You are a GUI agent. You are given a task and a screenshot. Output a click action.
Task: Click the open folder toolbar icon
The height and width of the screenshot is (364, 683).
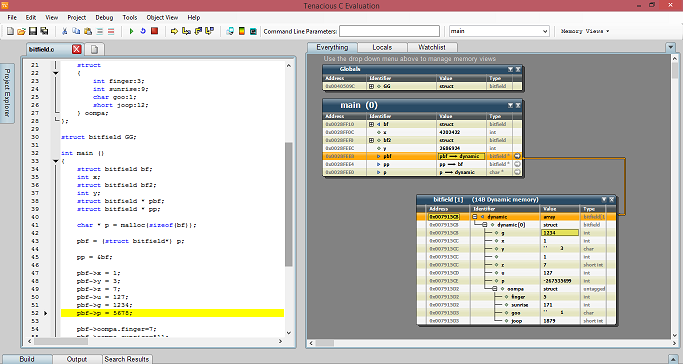pos(21,31)
